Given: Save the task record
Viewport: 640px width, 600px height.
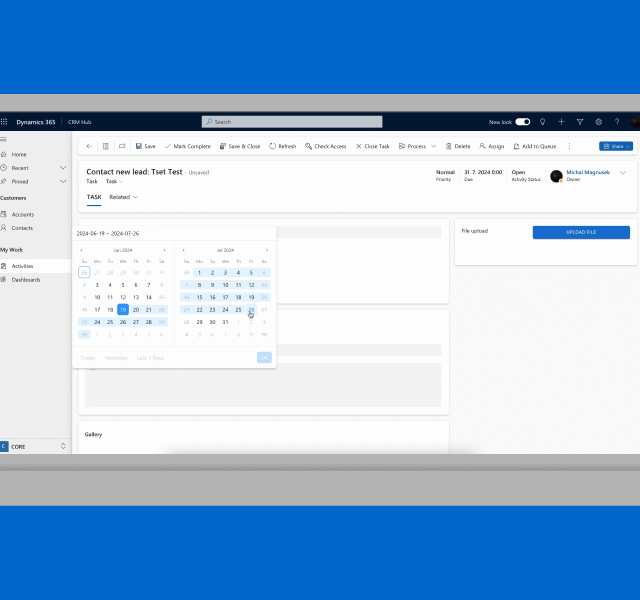Looking at the screenshot, I should pyautogui.click(x=146, y=146).
